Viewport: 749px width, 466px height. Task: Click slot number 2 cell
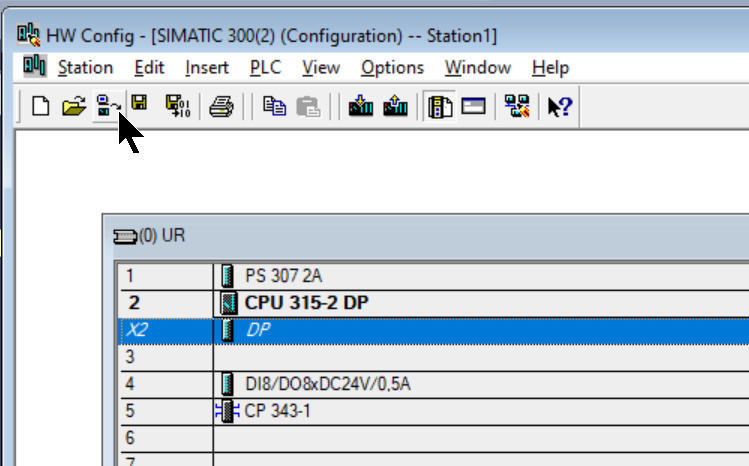pos(166,303)
